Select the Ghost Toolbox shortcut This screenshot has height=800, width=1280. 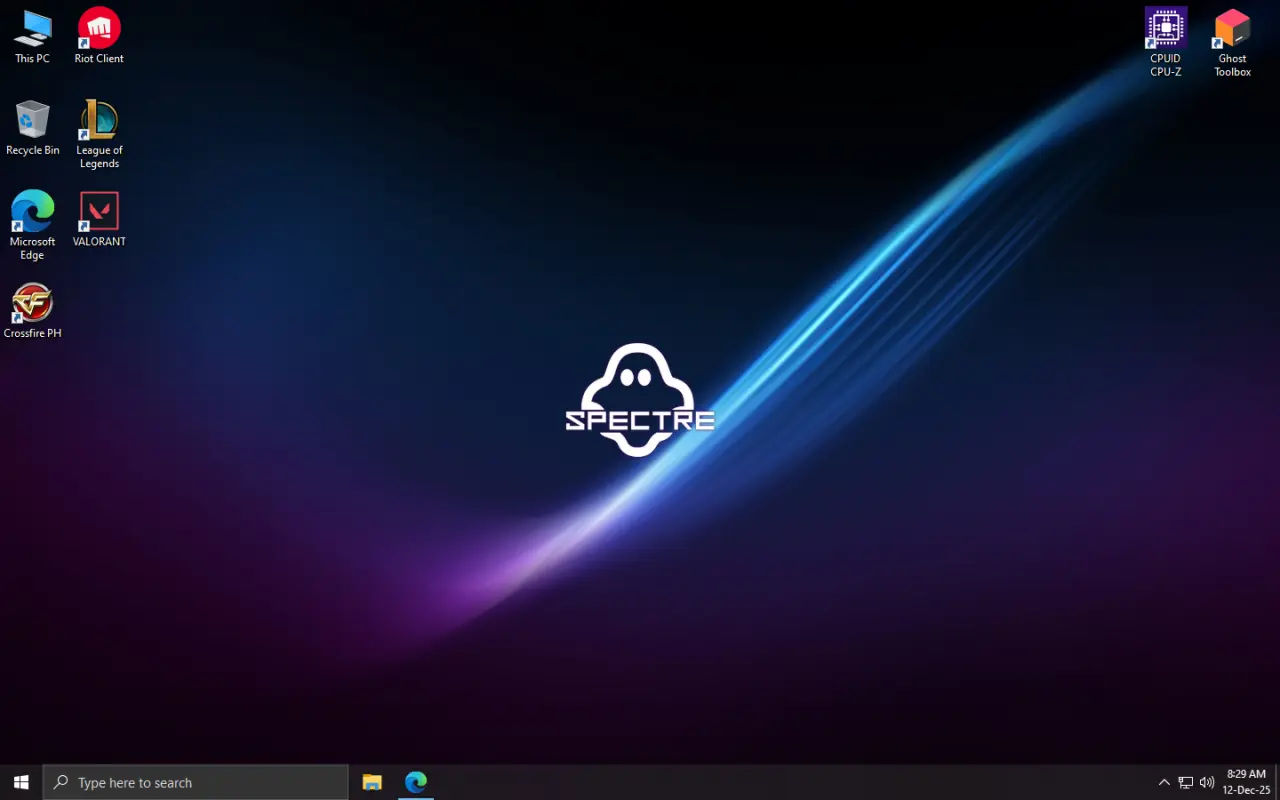pyautogui.click(x=1232, y=43)
